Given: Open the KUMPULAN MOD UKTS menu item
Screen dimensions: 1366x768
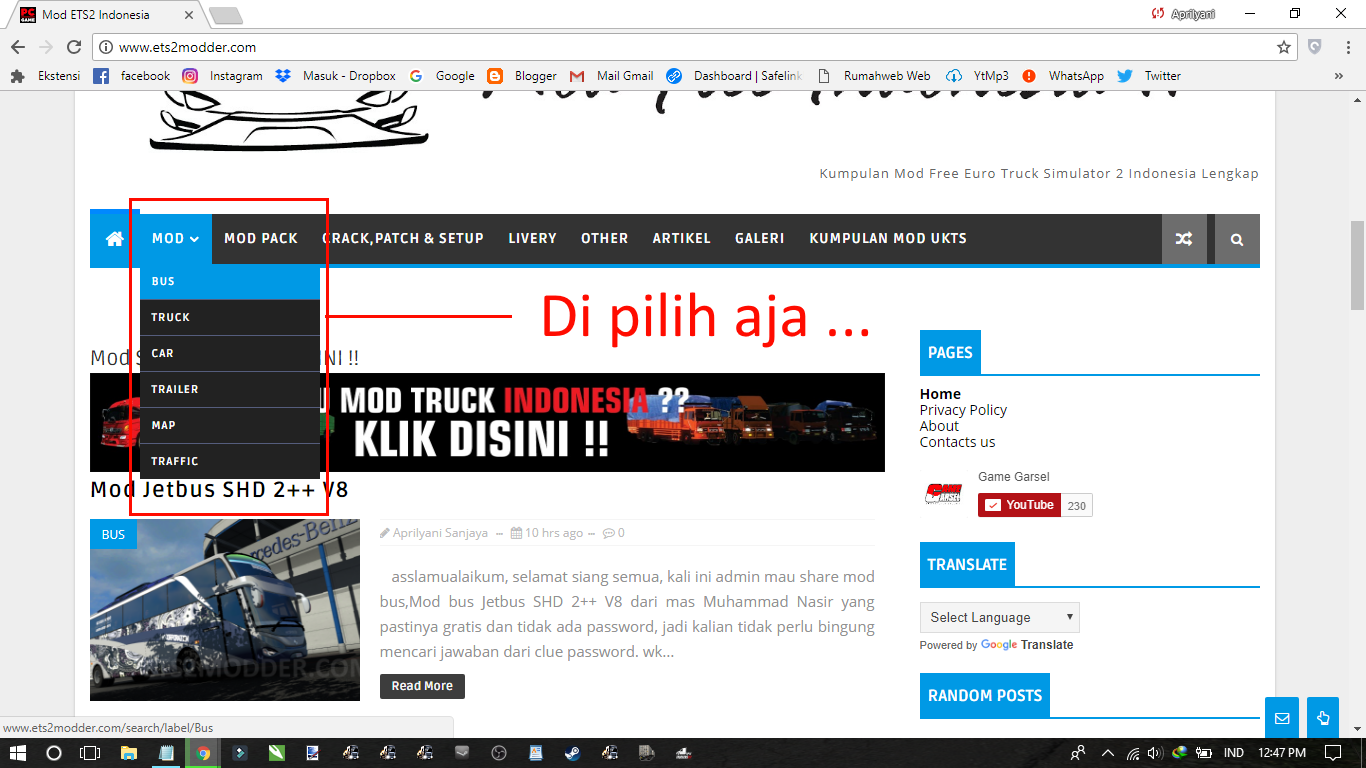Looking at the screenshot, I should click(888, 239).
